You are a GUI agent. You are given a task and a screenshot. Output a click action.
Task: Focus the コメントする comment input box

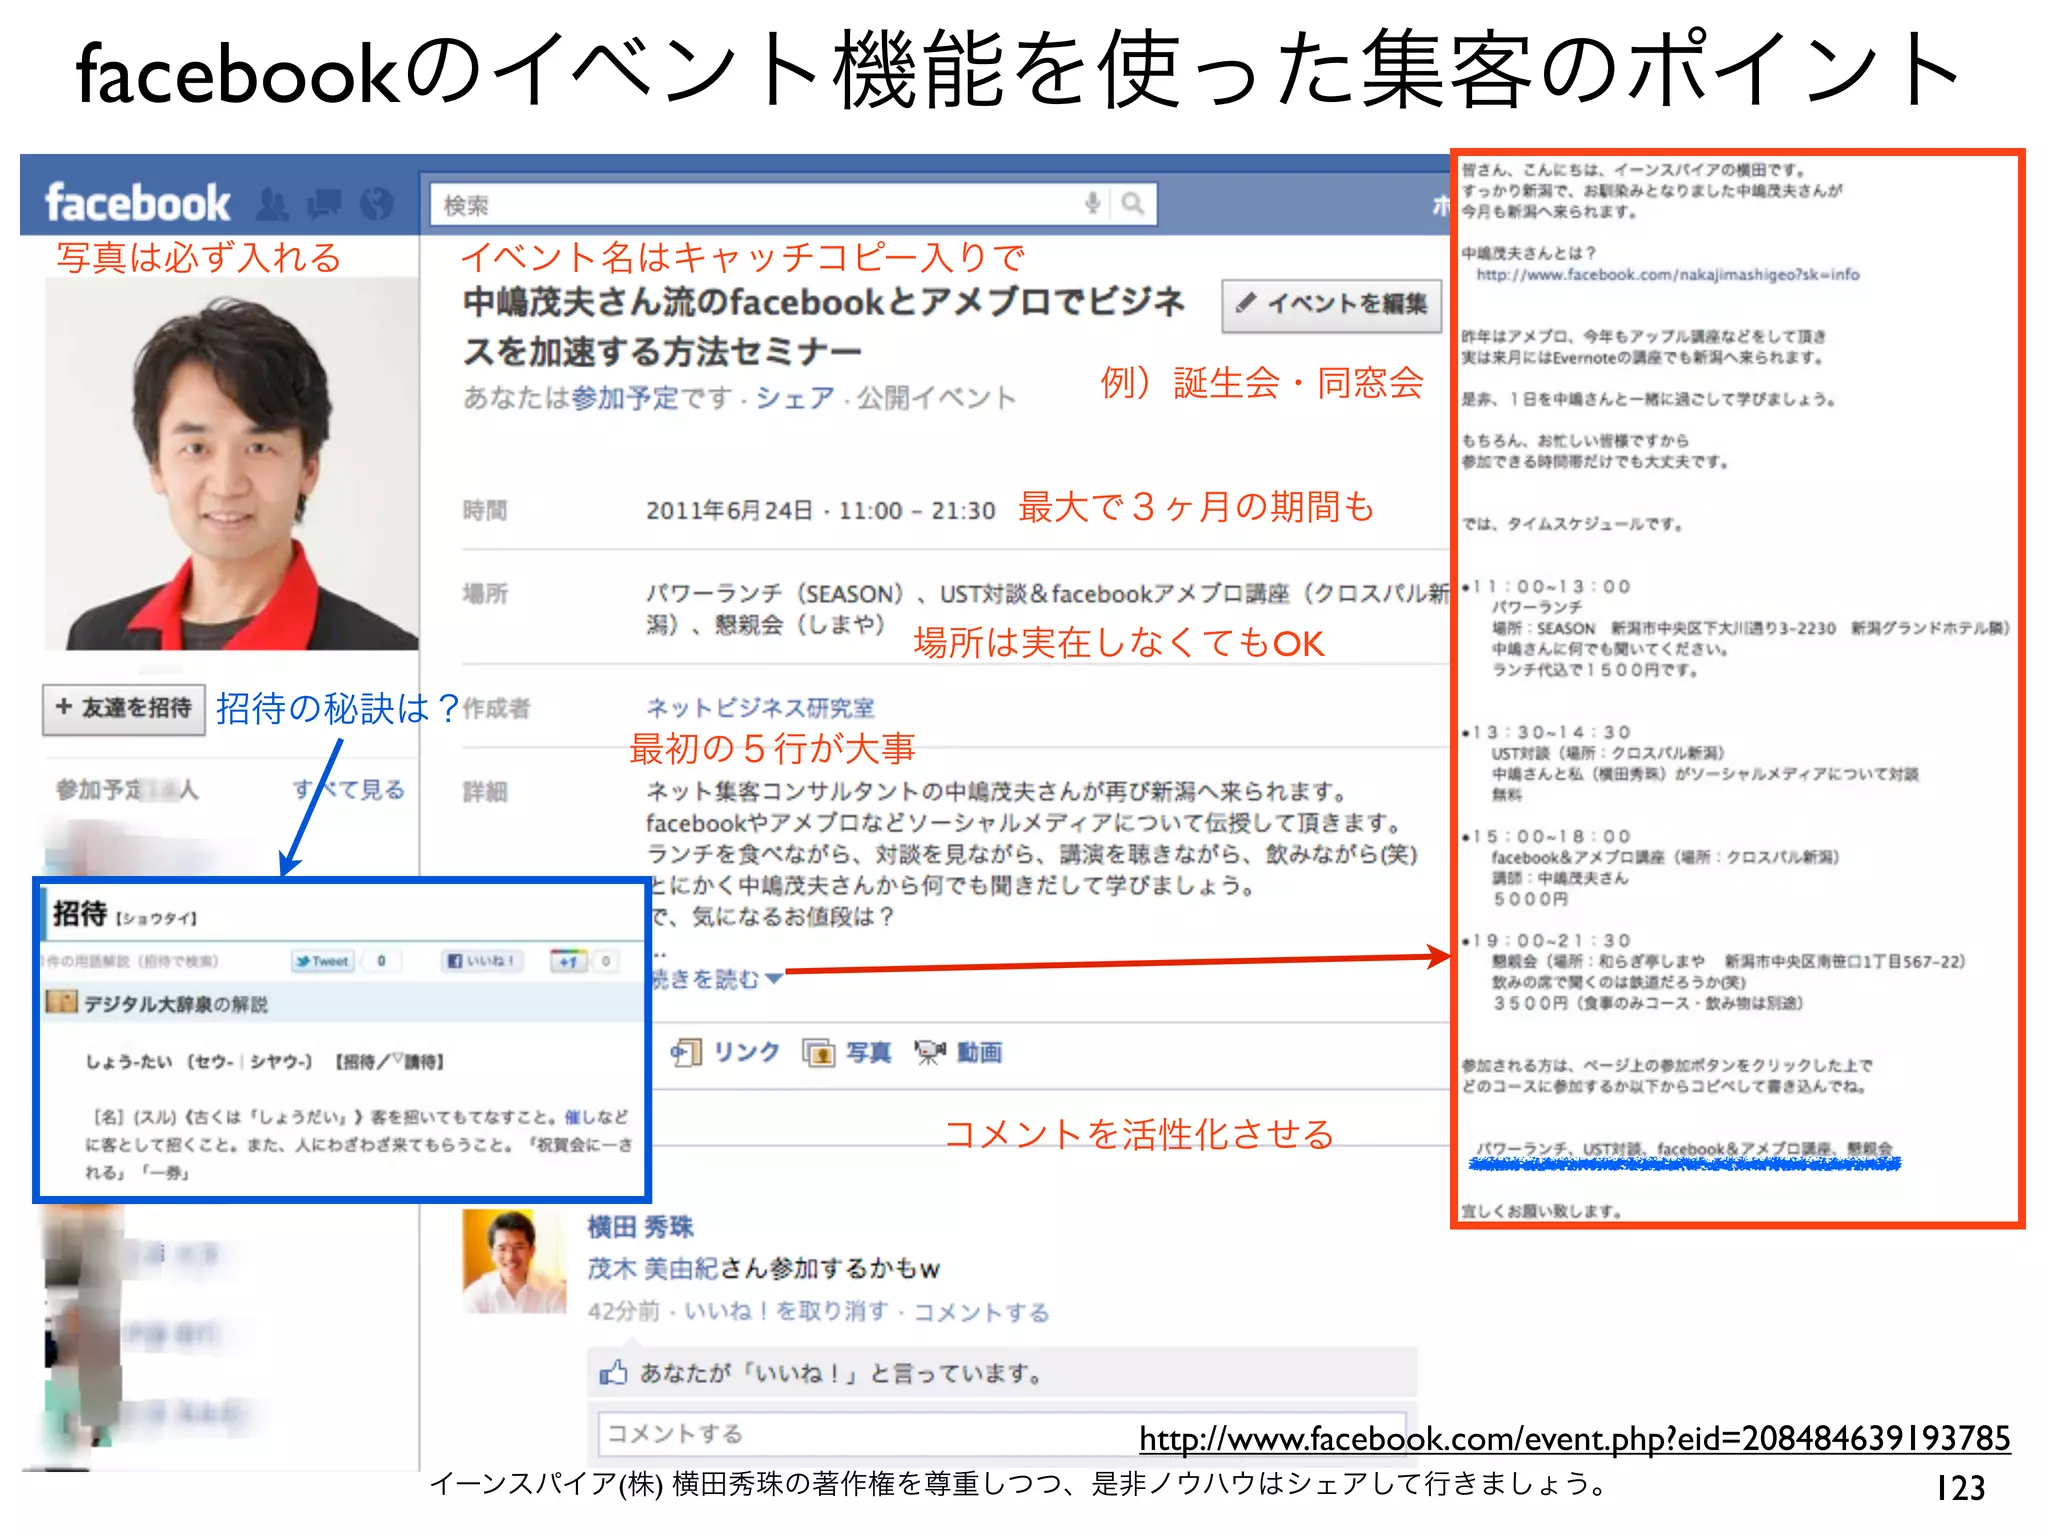point(1001,1434)
